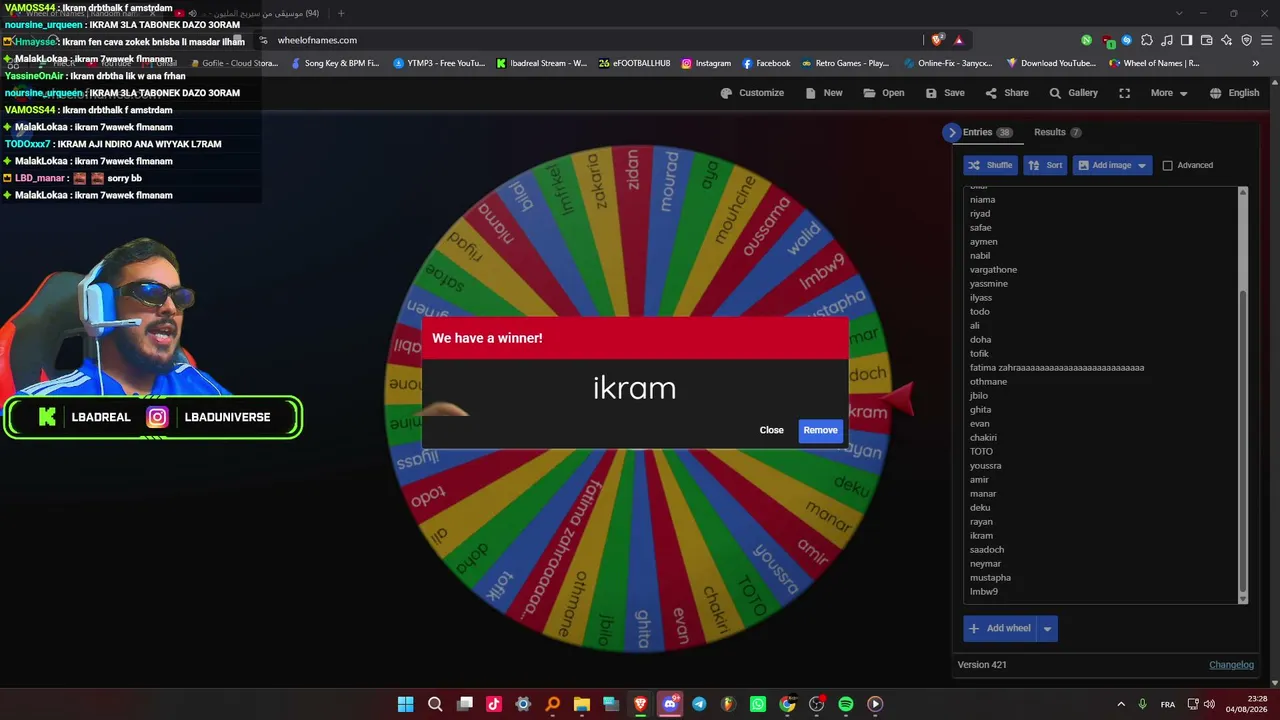Expand the More menu
Image resolution: width=1280 pixels, height=720 pixels.
pyautogui.click(x=1169, y=93)
